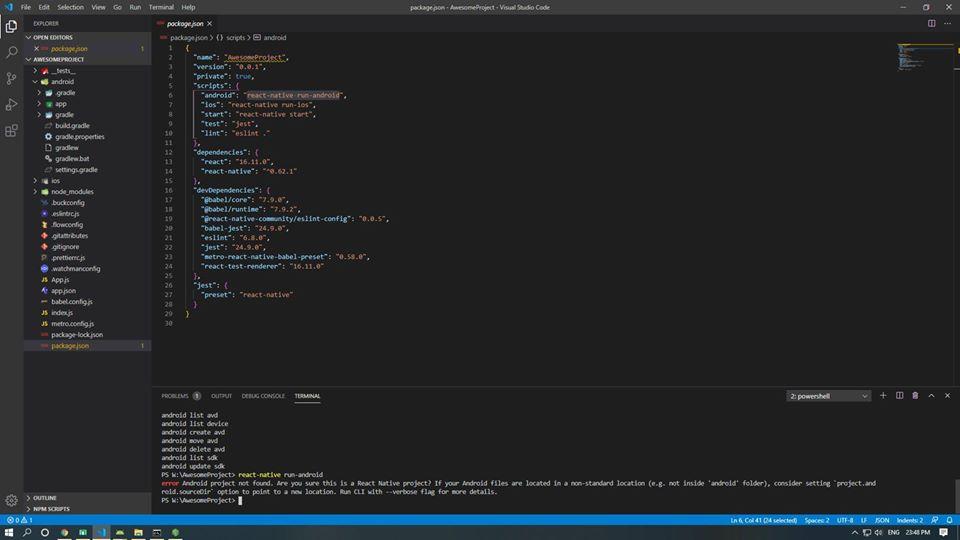Click the UTF-8 encoding in status bar
This screenshot has width=960, height=540.
(845, 520)
